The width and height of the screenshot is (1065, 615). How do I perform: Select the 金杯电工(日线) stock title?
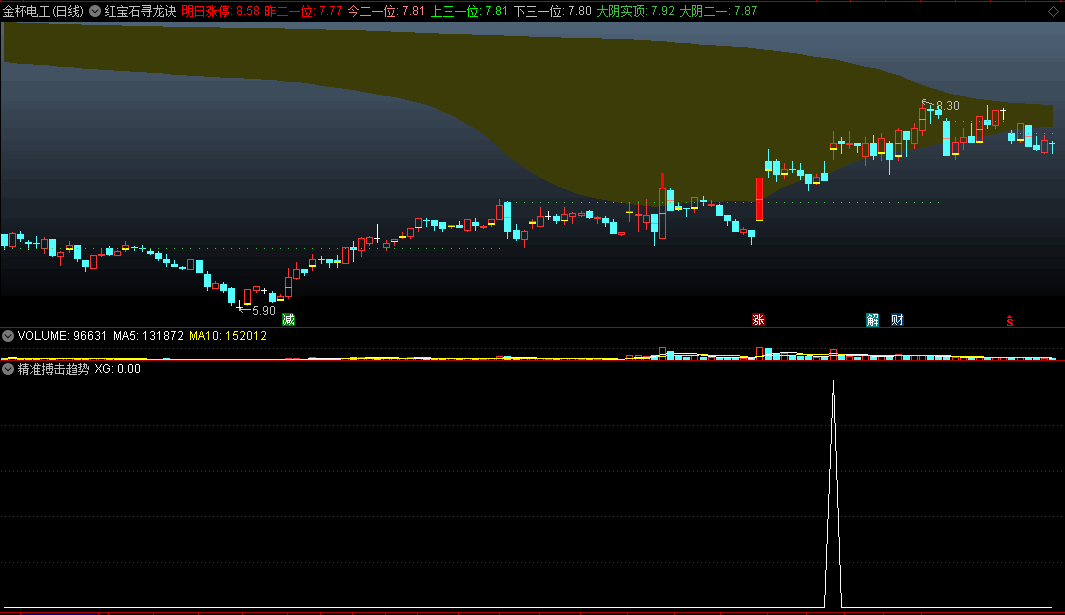point(43,11)
